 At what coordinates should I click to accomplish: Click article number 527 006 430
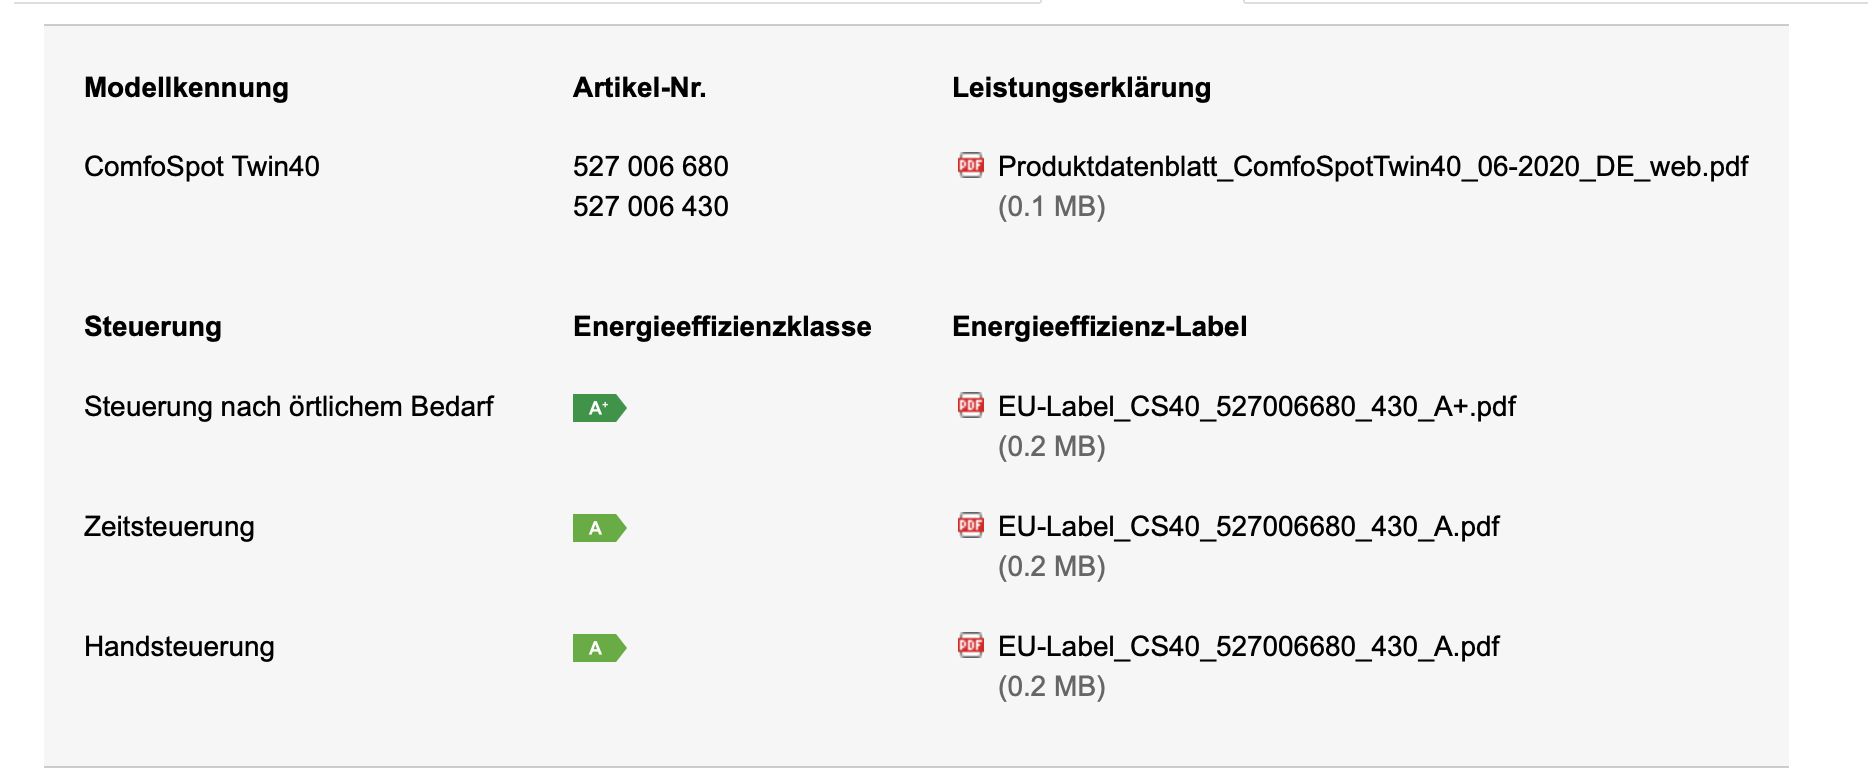click(x=651, y=206)
